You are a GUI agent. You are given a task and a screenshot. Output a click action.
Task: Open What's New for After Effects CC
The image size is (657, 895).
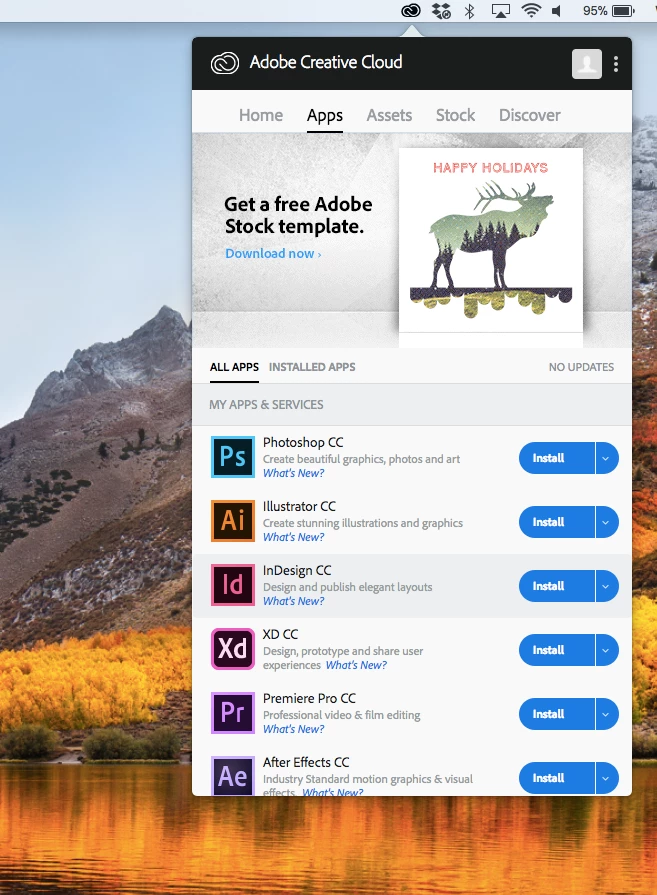tap(332, 792)
